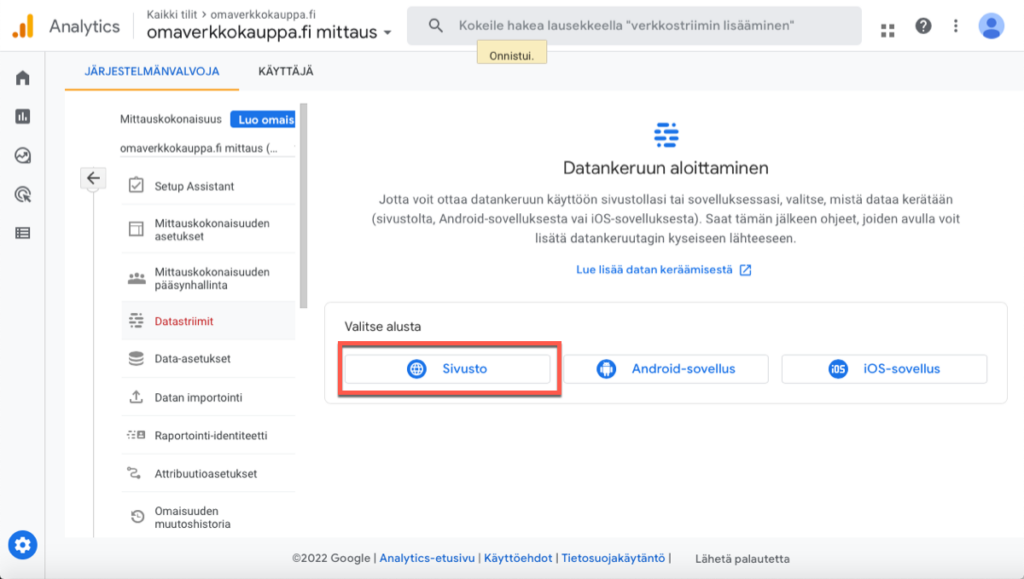This screenshot has height=579, width=1024.
Task: Open the Help question mark icon
Action: (923, 26)
